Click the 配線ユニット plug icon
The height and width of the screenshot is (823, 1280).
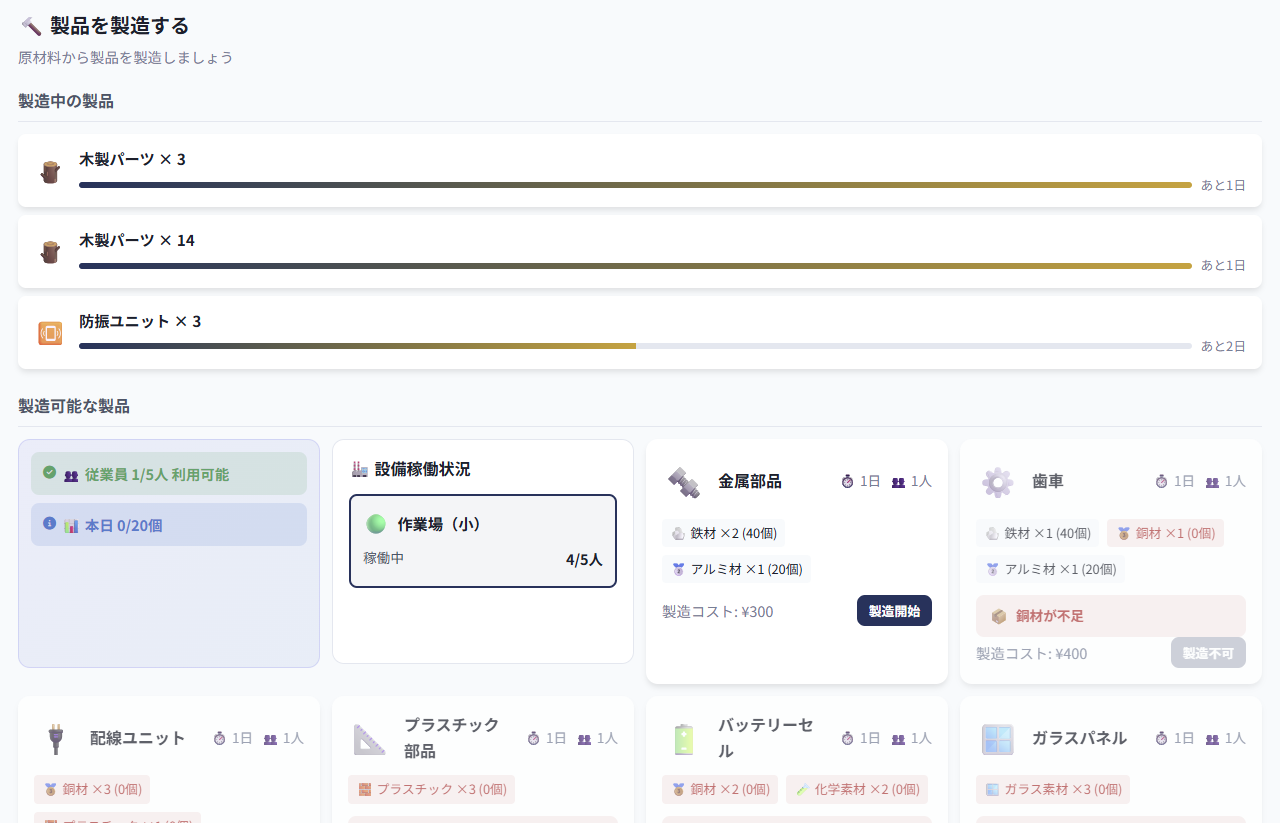tap(56, 739)
